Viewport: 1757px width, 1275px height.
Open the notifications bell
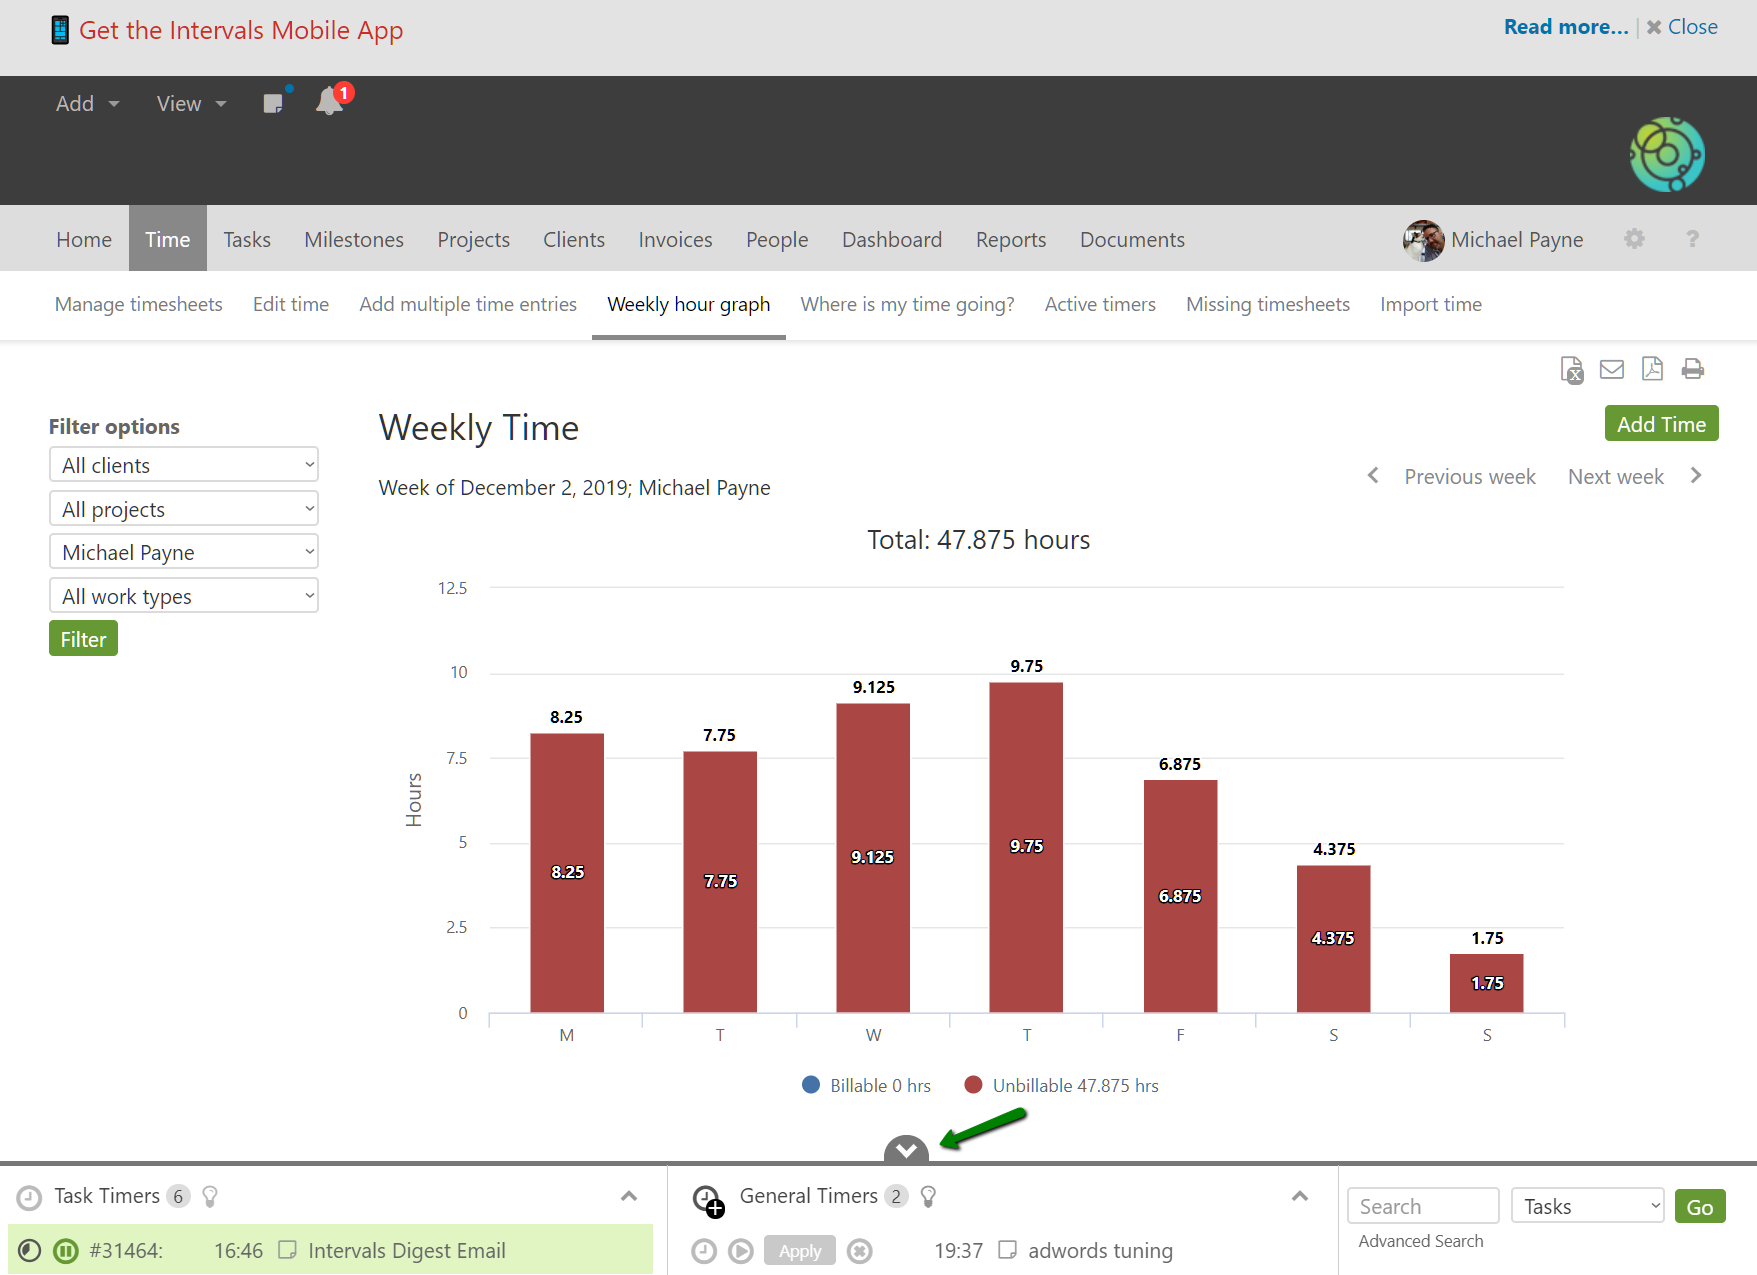coord(329,102)
